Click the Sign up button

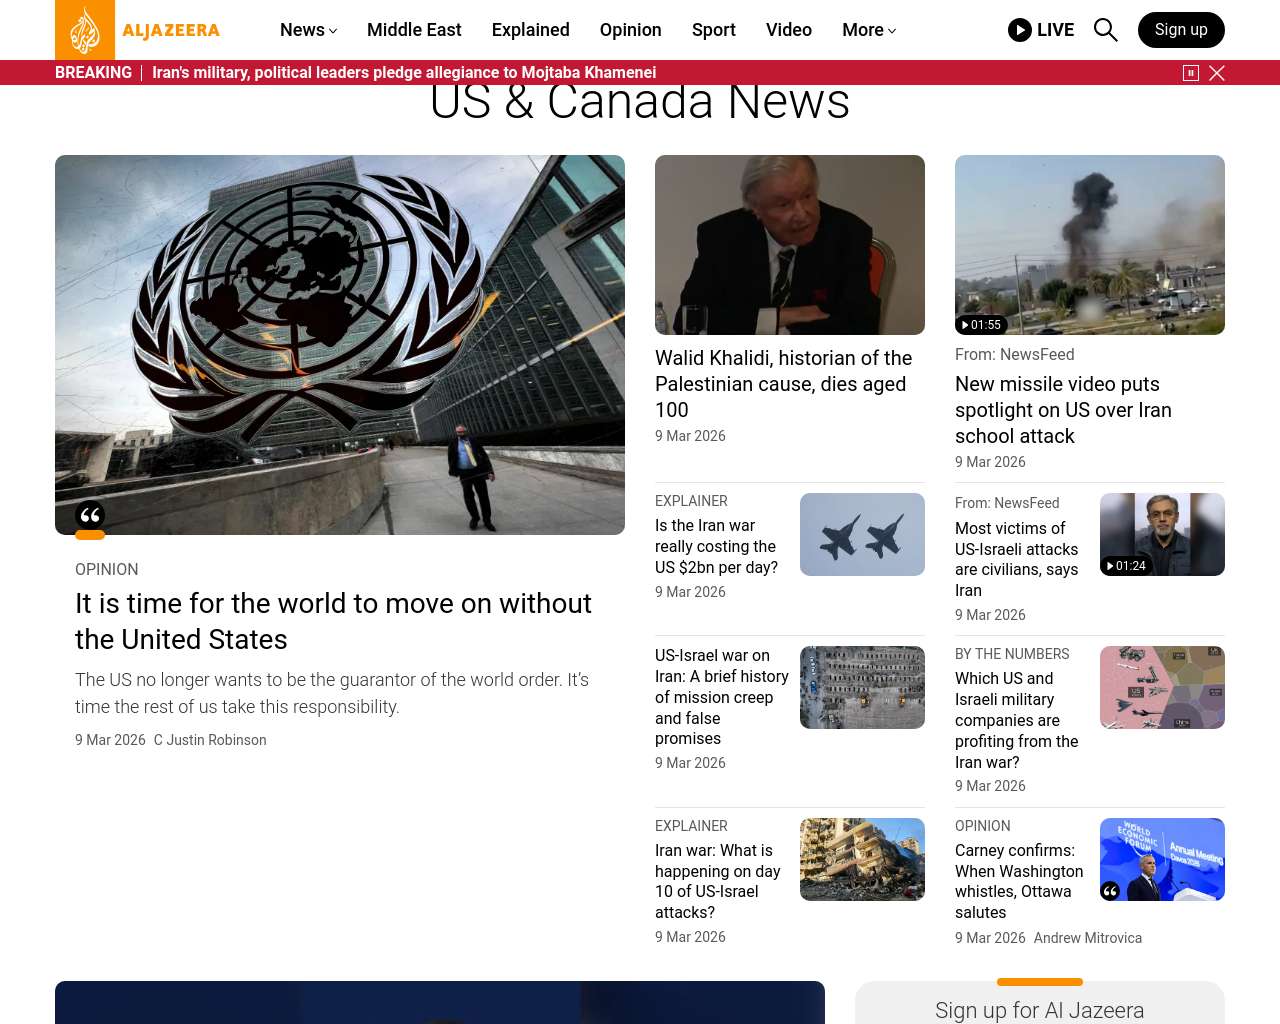1181,30
